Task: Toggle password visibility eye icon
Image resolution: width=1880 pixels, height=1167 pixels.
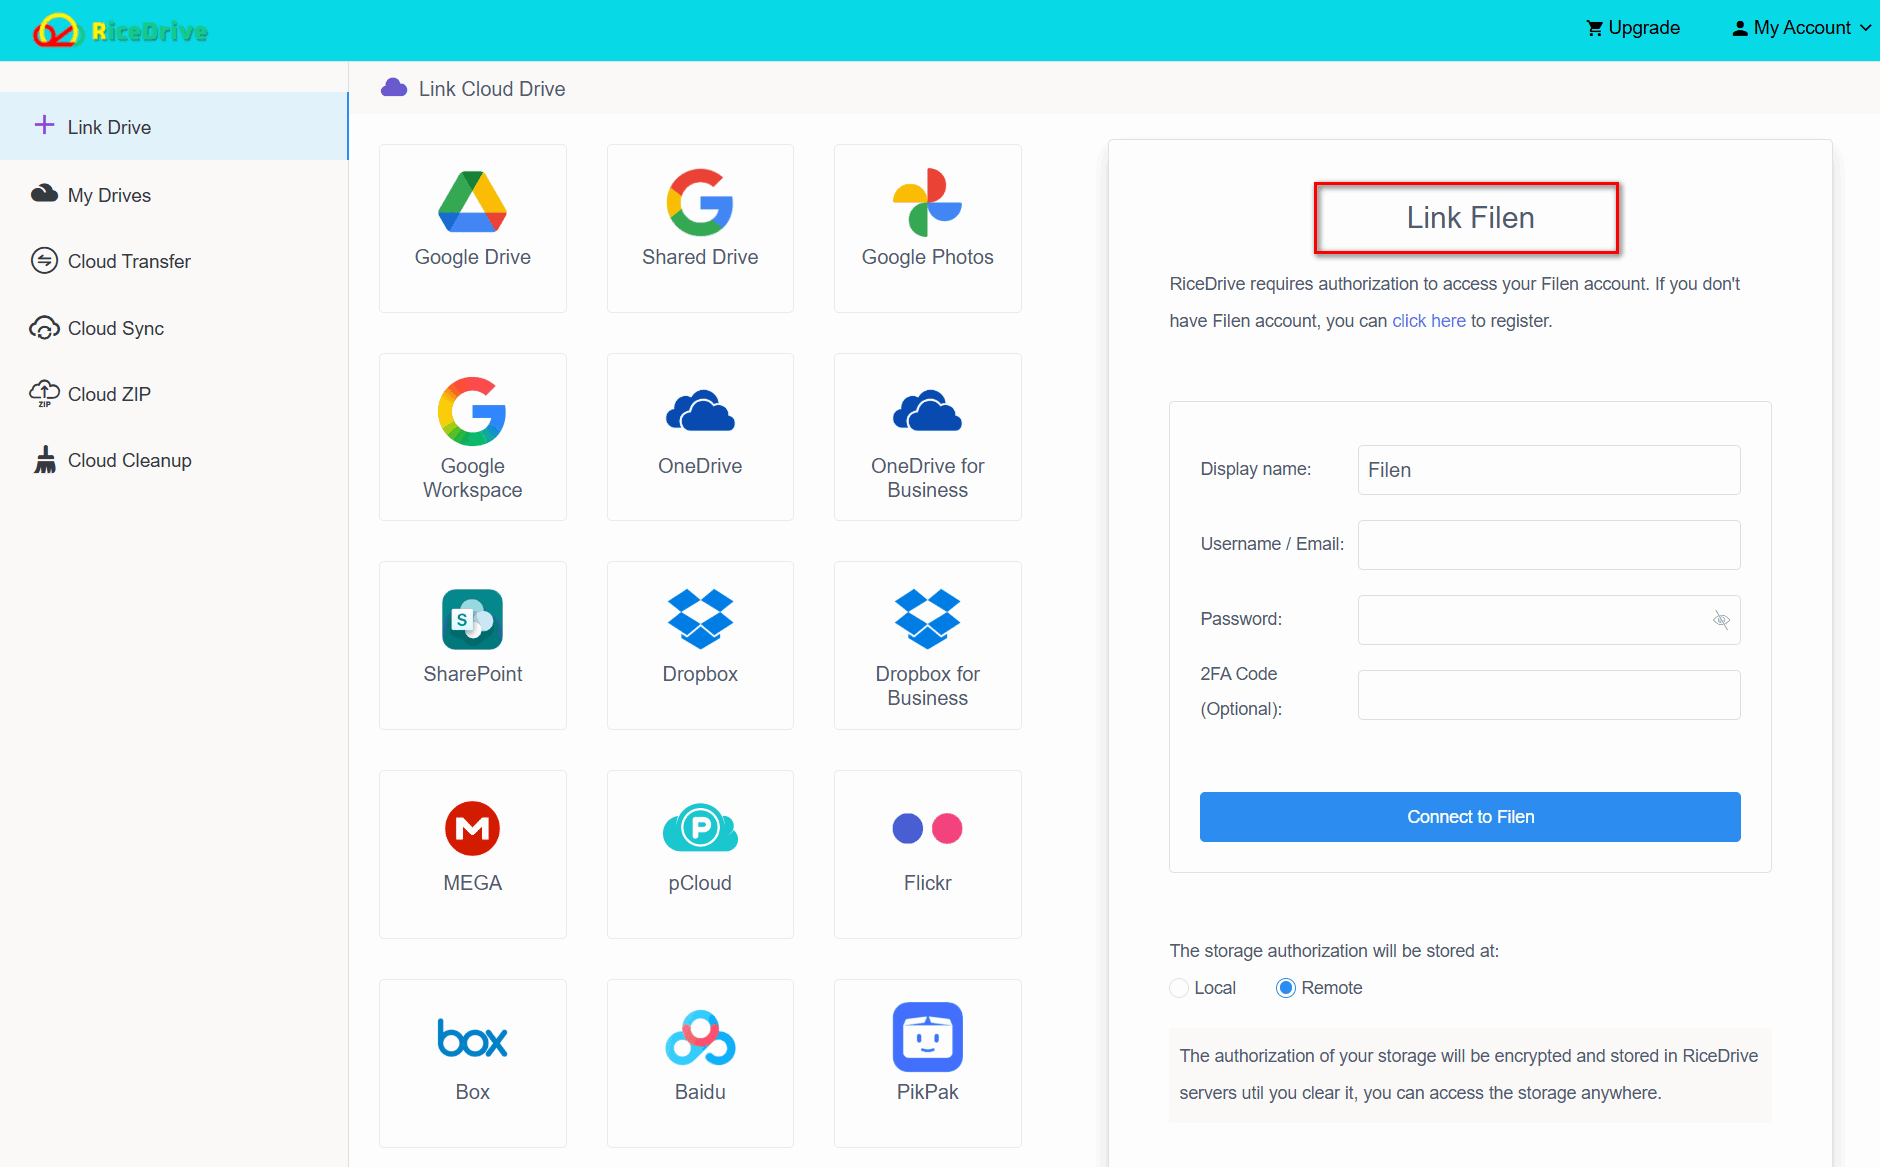Action: pos(1721,620)
